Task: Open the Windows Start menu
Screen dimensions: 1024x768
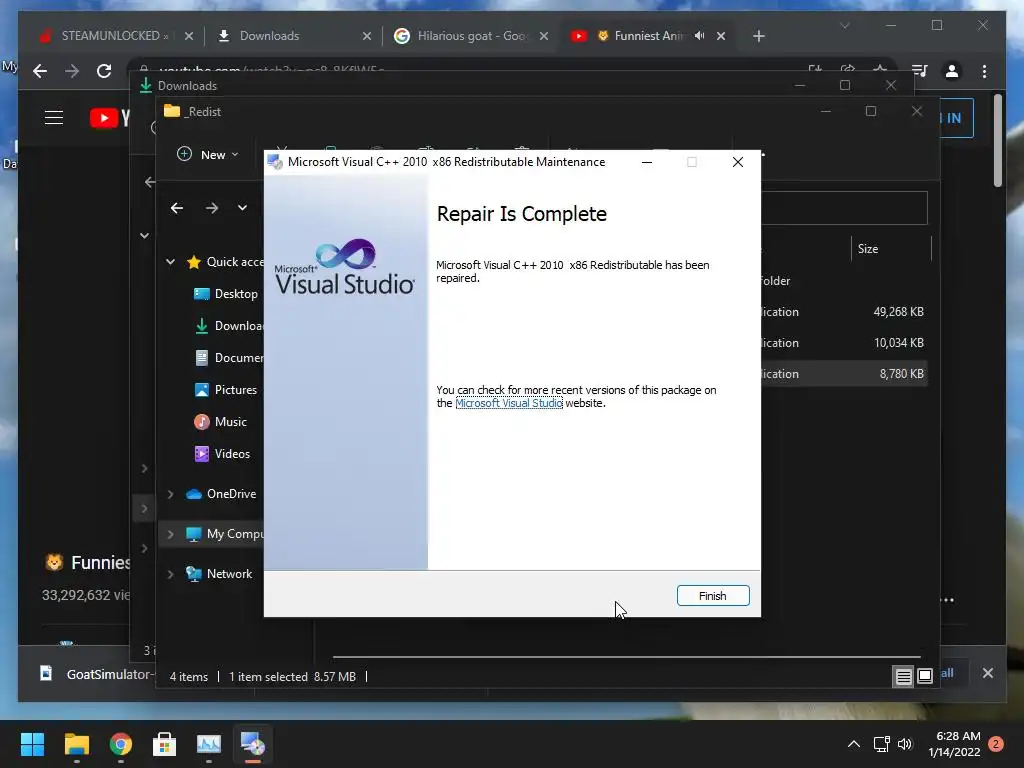Action: tap(32, 744)
